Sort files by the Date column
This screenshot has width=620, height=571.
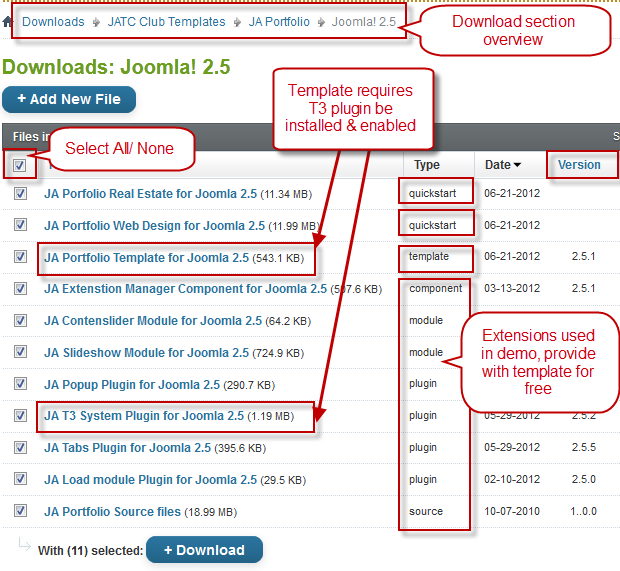(x=503, y=165)
